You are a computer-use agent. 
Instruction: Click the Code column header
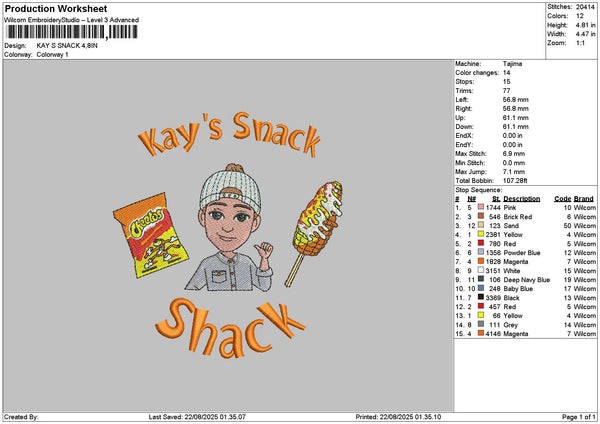pyautogui.click(x=562, y=199)
